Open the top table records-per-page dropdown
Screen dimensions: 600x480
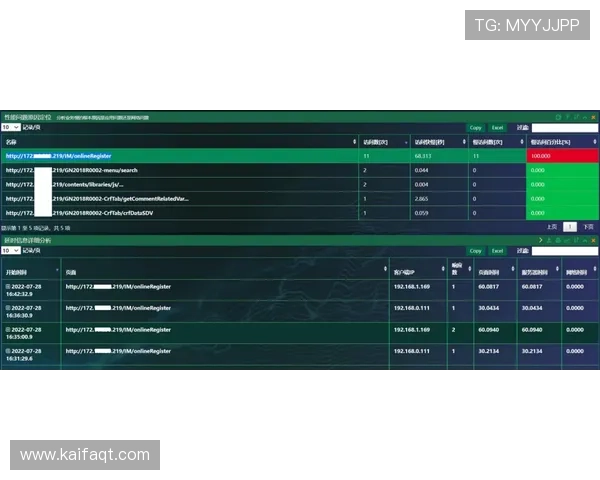(11, 128)
